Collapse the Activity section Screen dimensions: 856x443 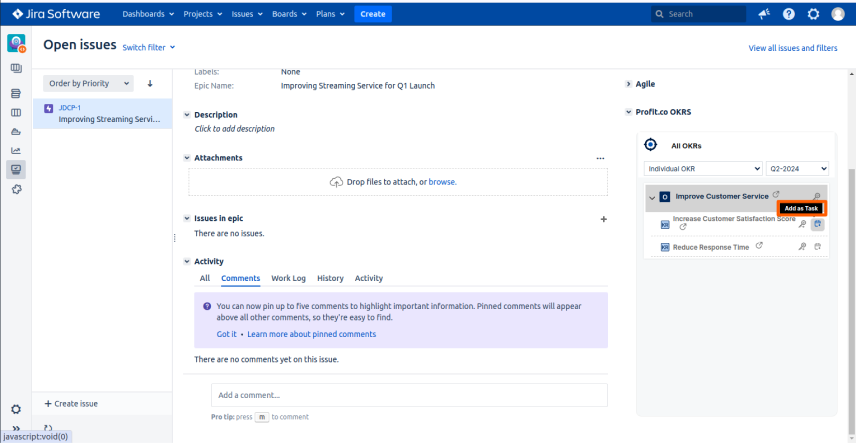[x=187, y=262]
